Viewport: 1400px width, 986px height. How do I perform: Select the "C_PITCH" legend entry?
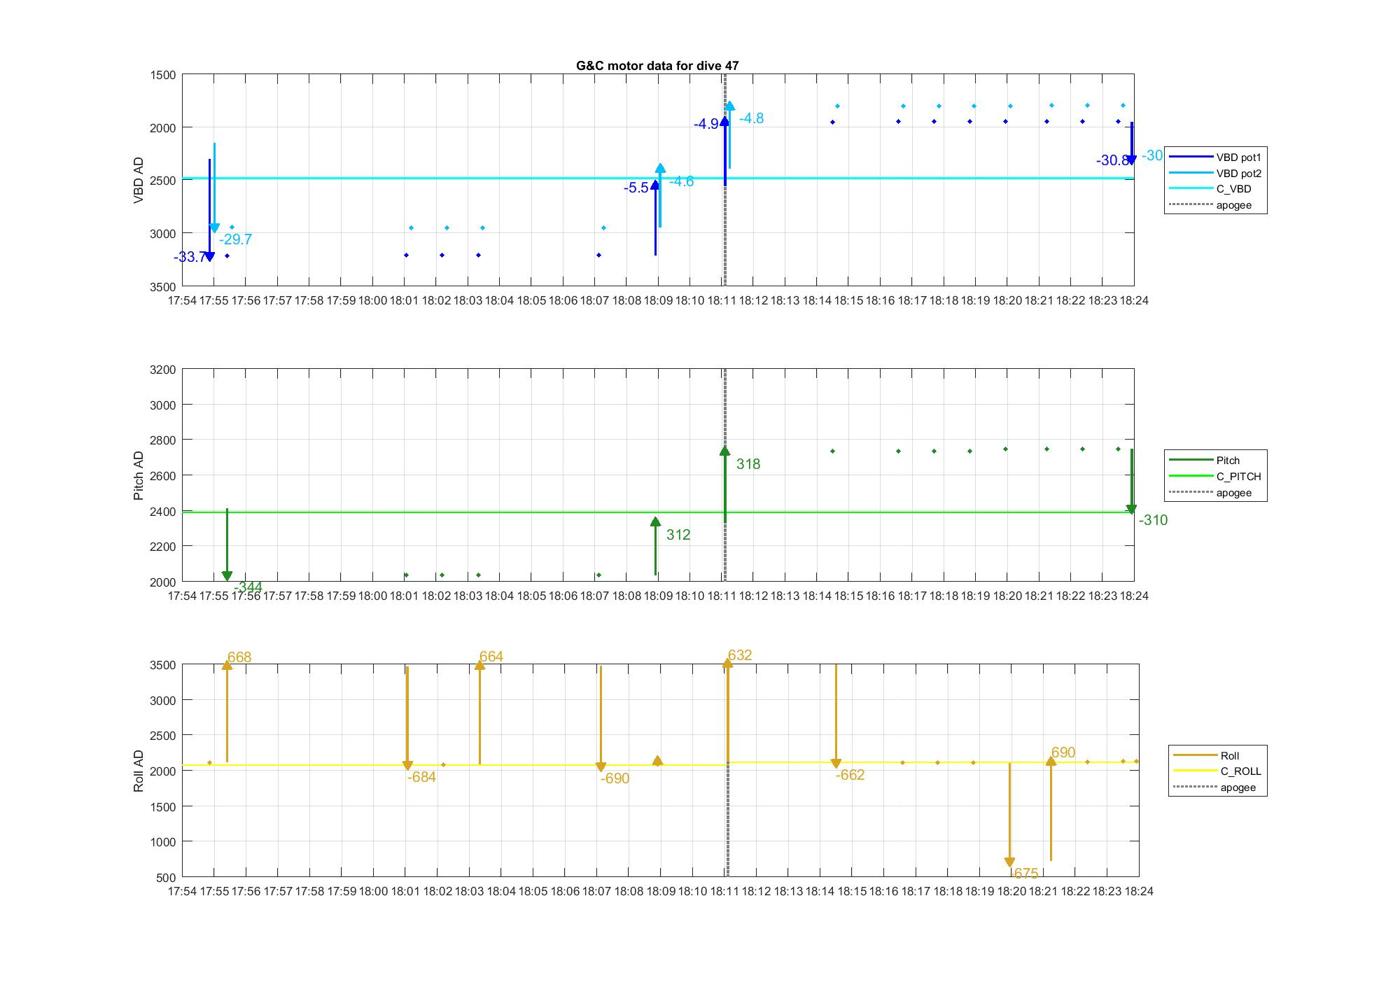coord(1216,476)
